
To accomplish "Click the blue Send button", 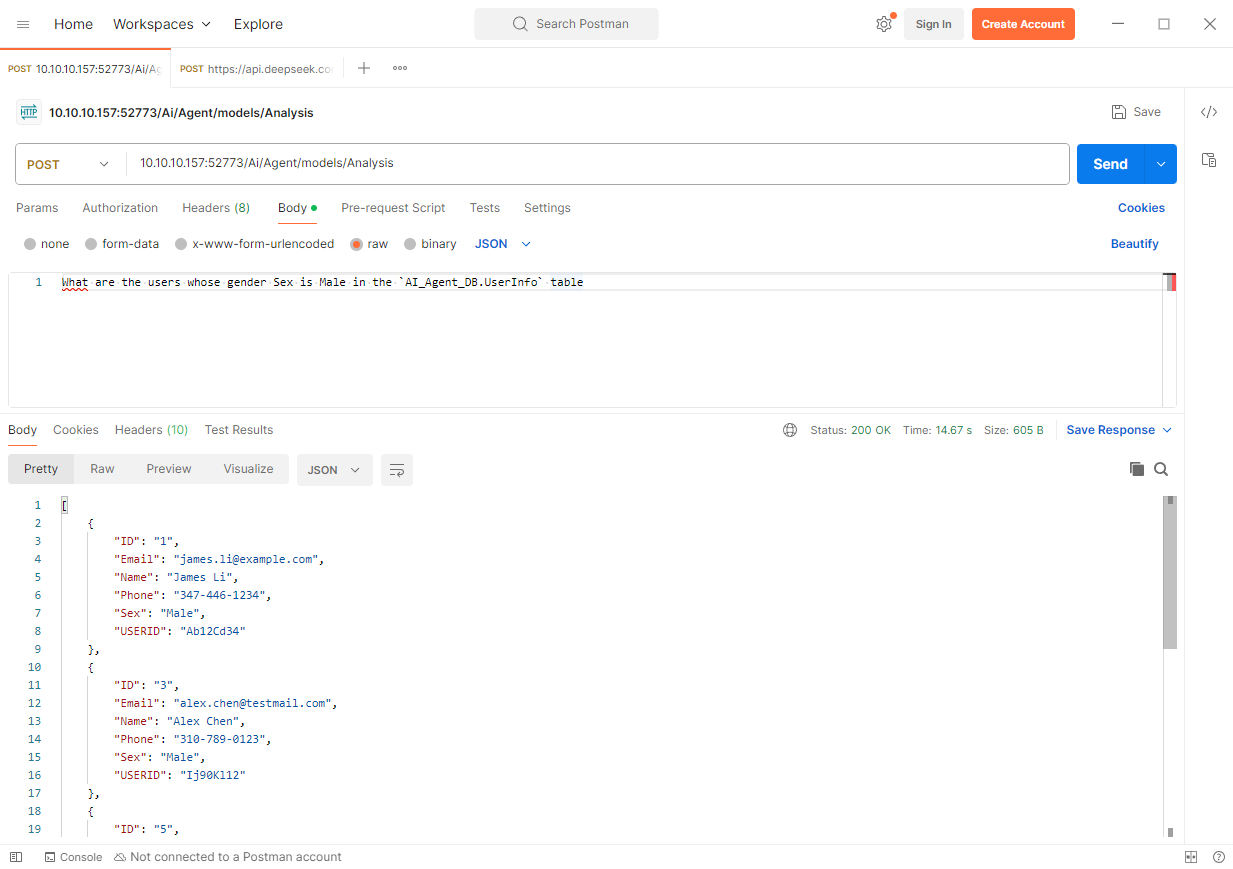I will click(x=1110, y=164).
